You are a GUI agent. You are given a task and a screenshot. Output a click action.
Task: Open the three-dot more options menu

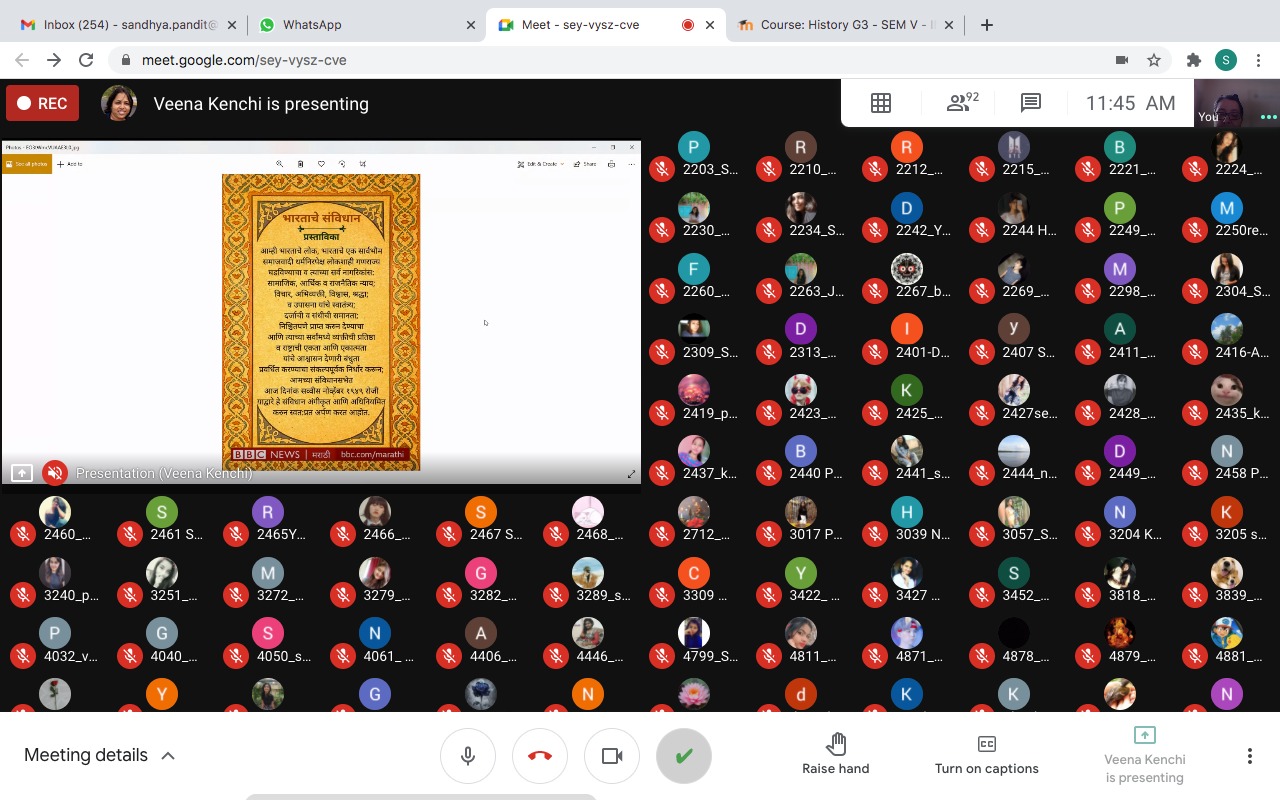[x=1249, y=756]
